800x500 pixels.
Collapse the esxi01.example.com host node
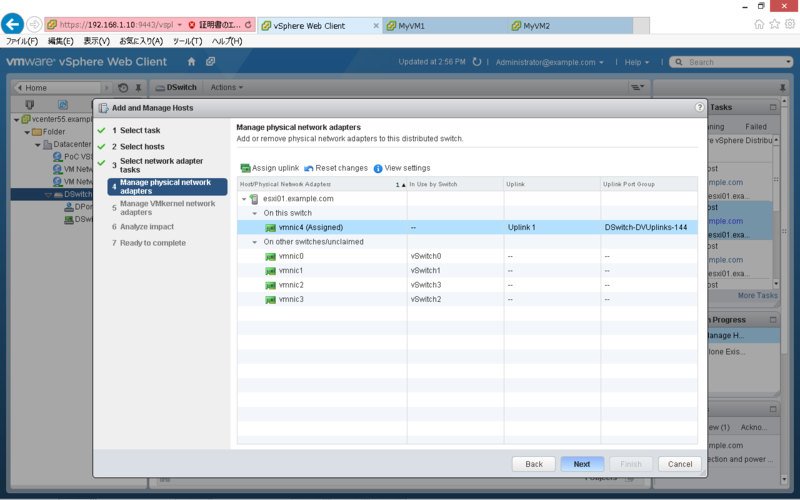click(244, 199)
